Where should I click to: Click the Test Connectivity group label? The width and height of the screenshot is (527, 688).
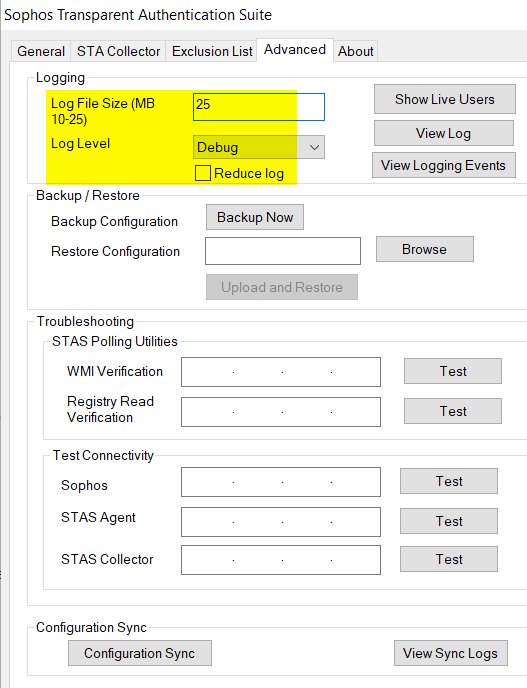[103, 455]
